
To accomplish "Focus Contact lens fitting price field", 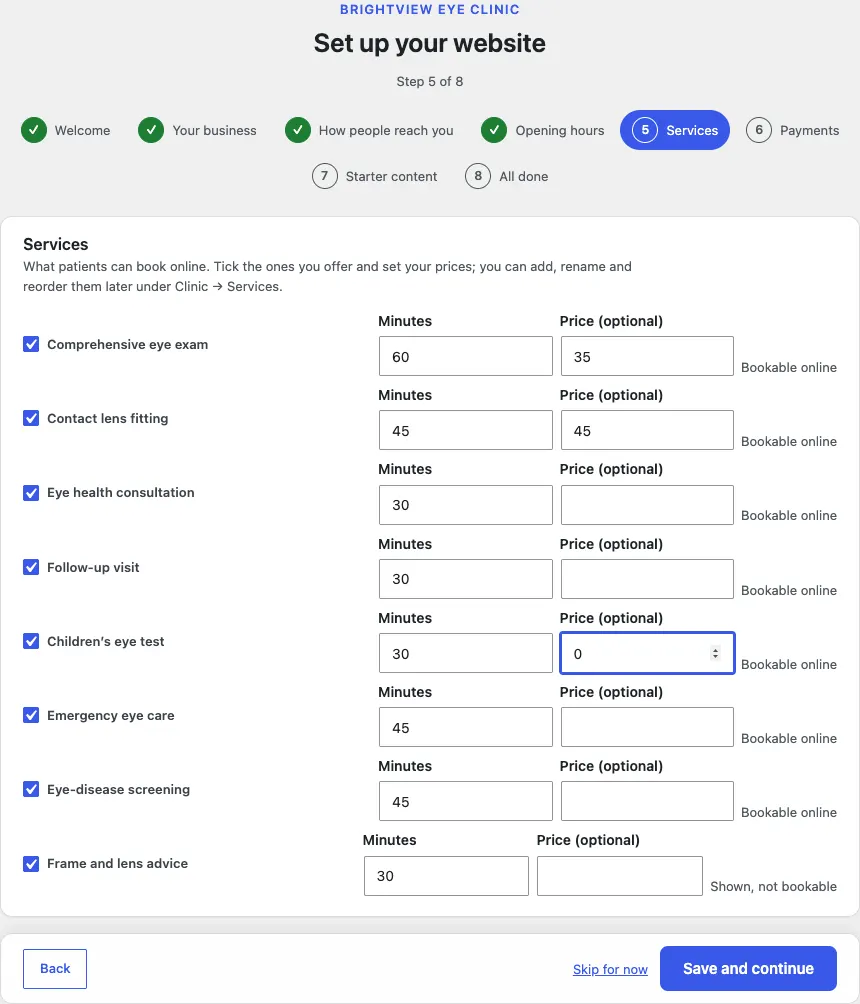I will point(647,430).
